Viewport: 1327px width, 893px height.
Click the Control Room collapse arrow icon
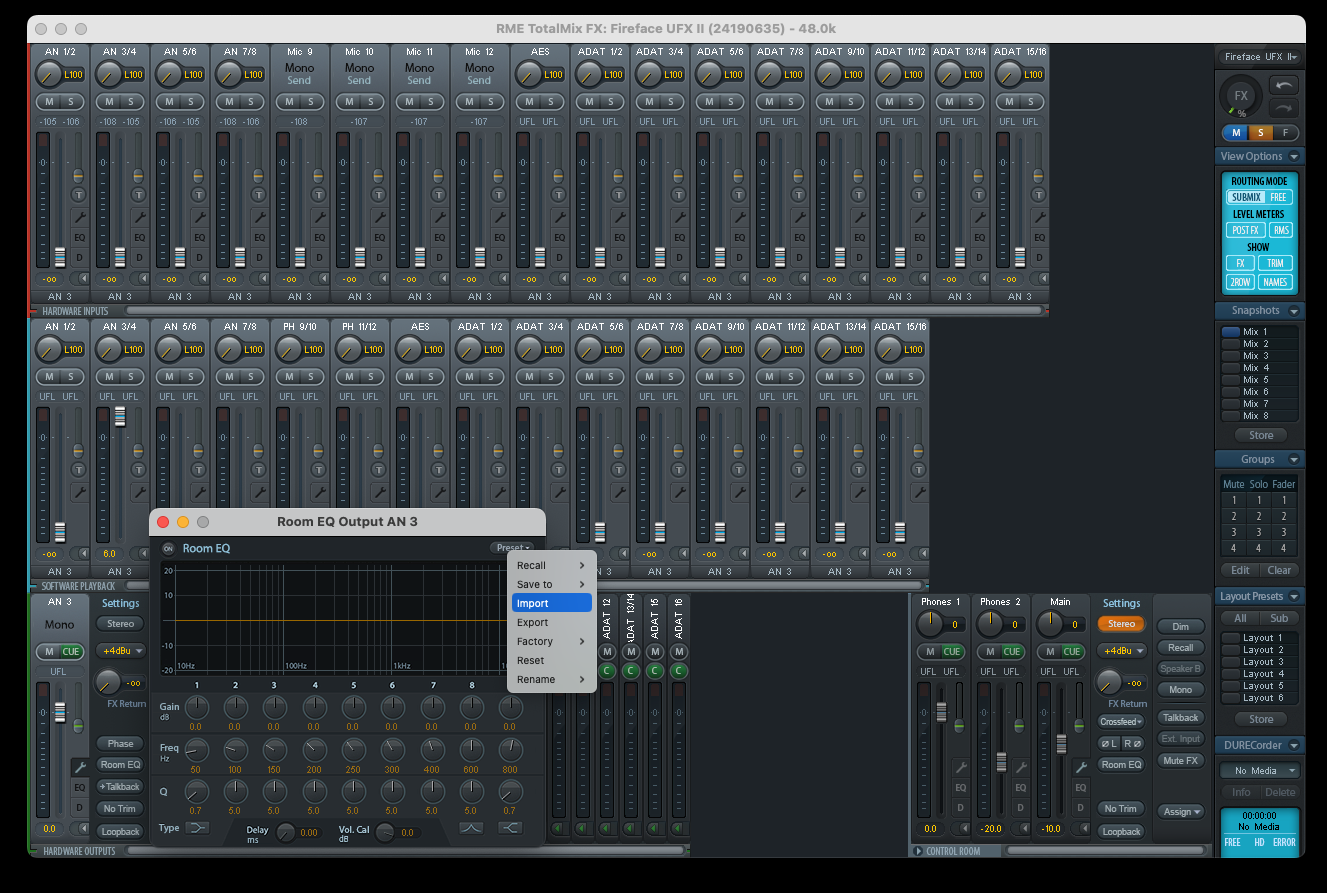(918, 851)
